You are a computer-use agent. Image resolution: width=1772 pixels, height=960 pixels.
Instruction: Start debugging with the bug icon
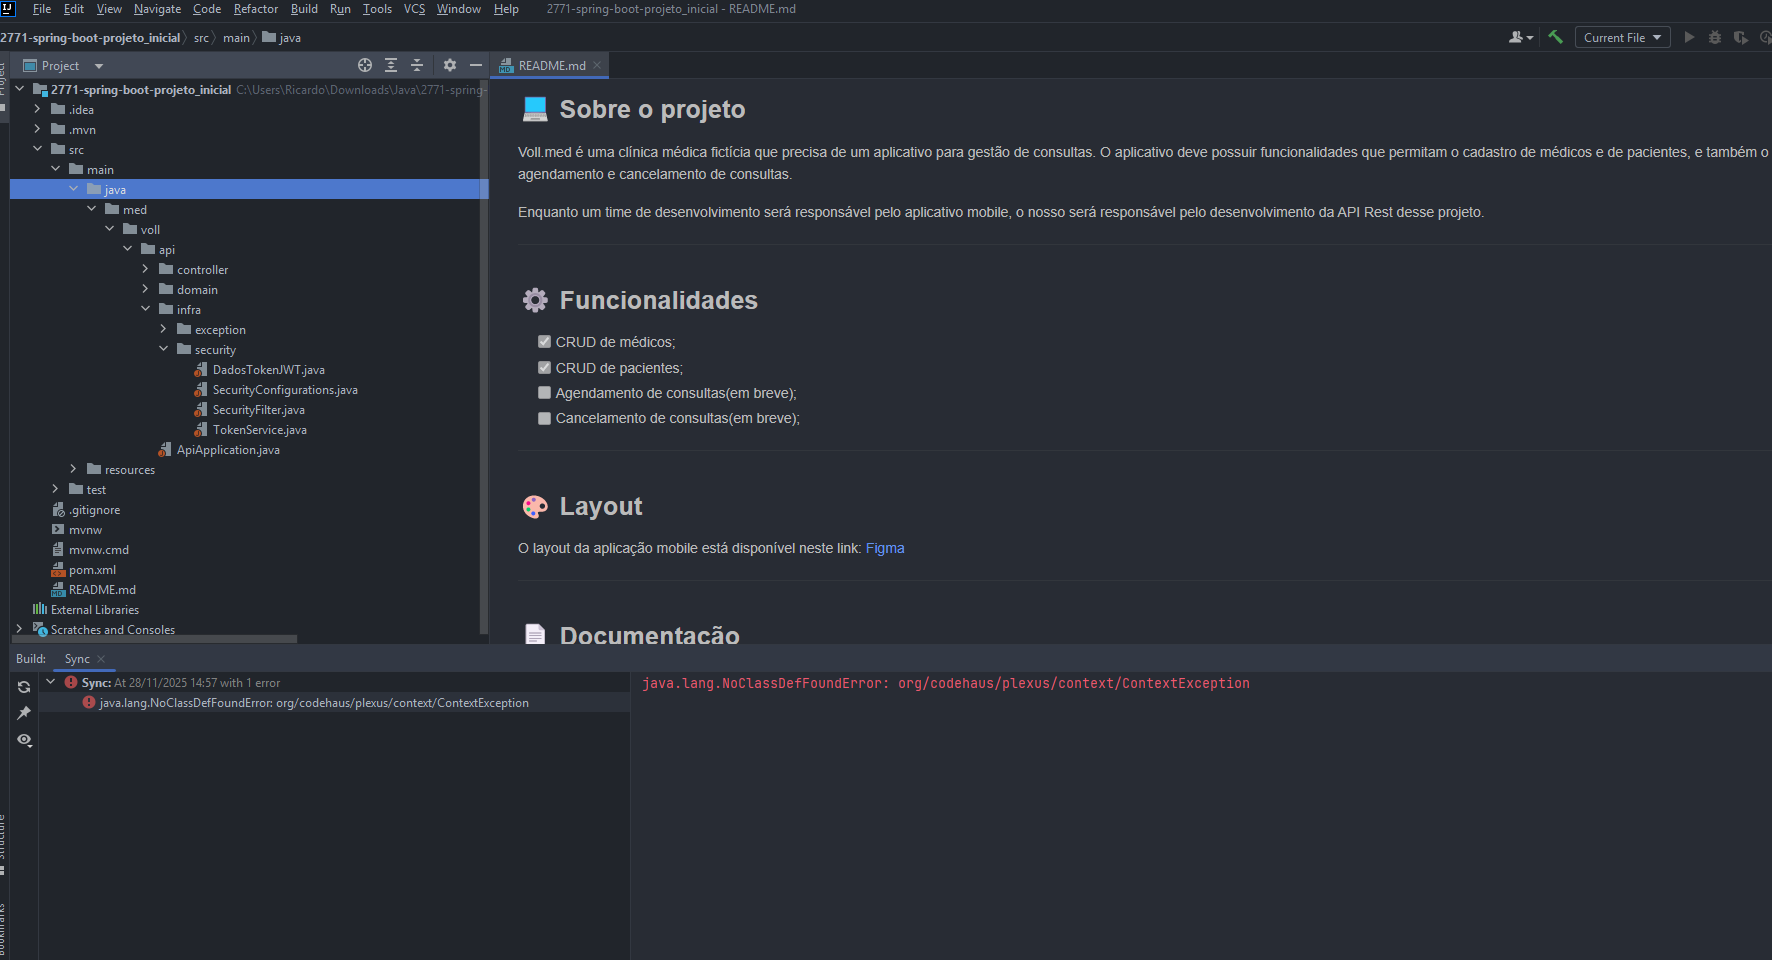click(x=1715, y=37)
